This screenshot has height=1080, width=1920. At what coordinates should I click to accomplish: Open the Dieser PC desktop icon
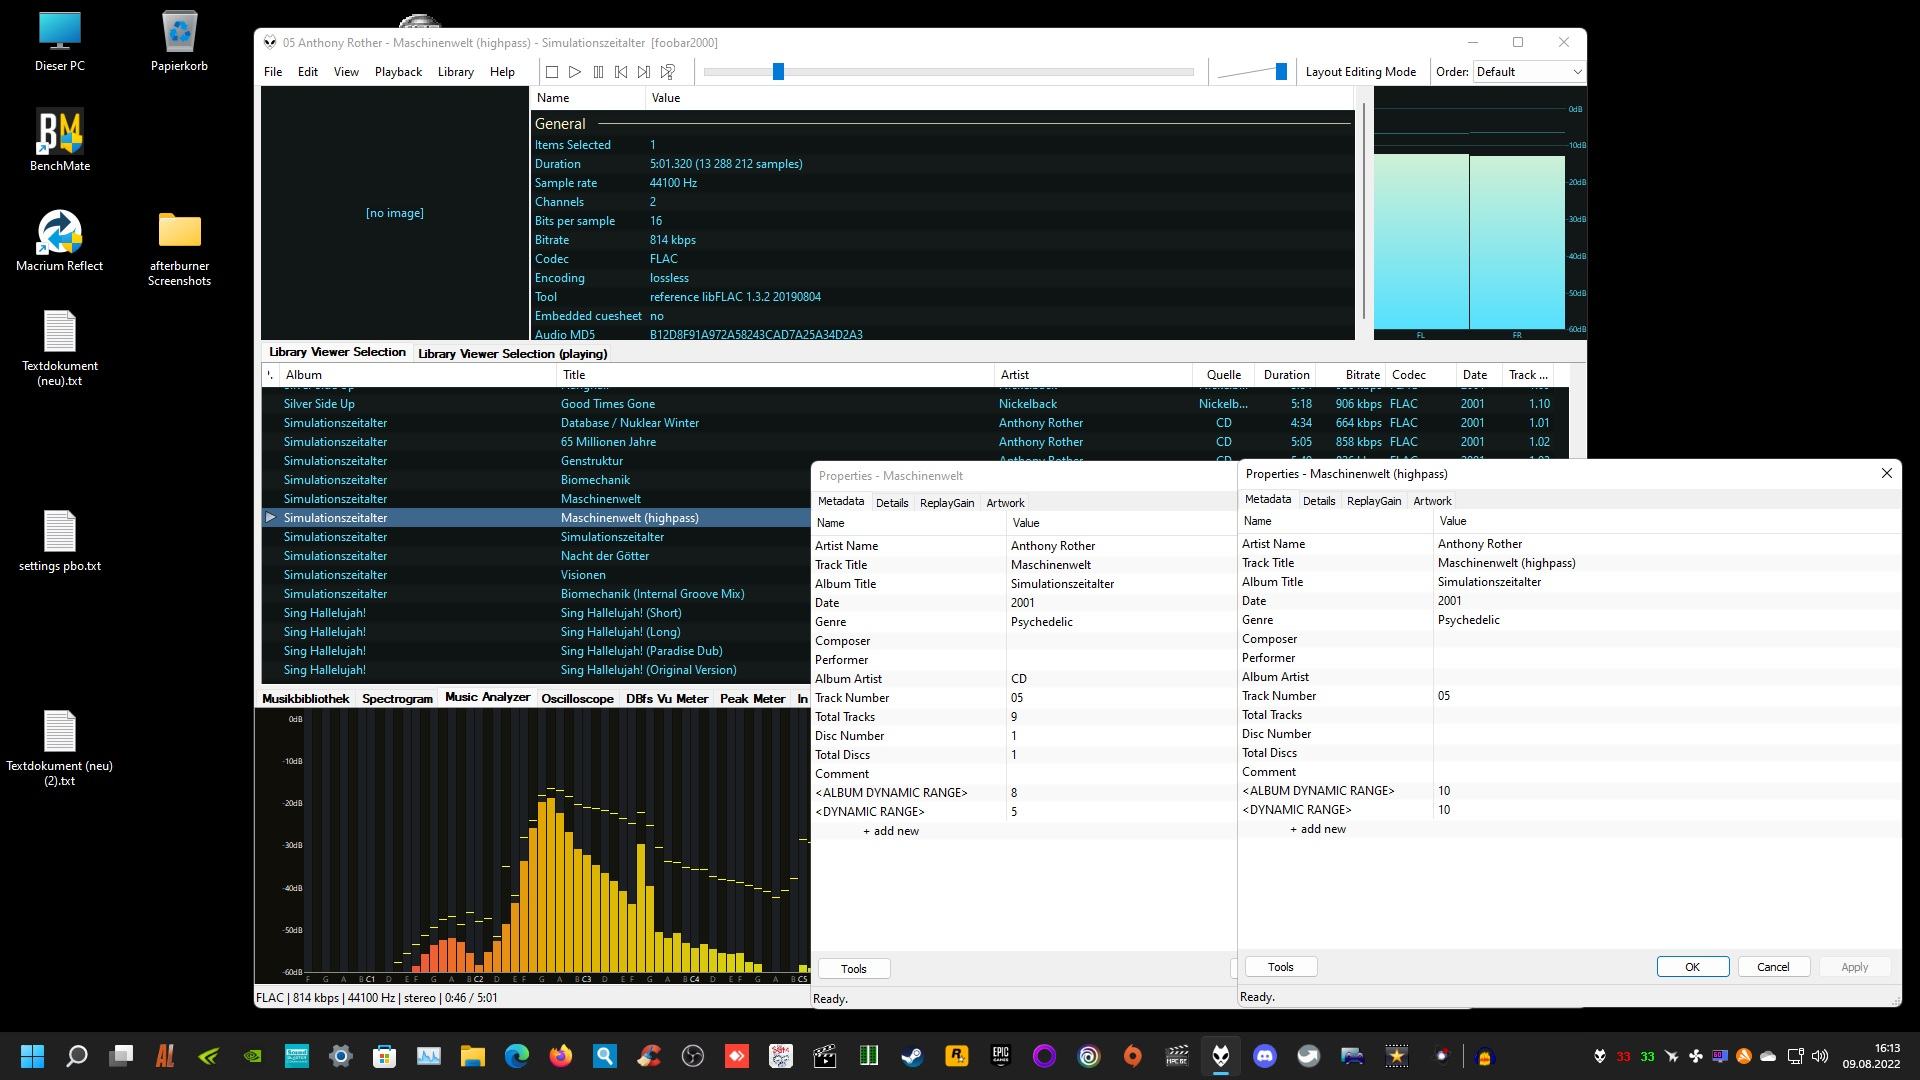pos(60,41)
